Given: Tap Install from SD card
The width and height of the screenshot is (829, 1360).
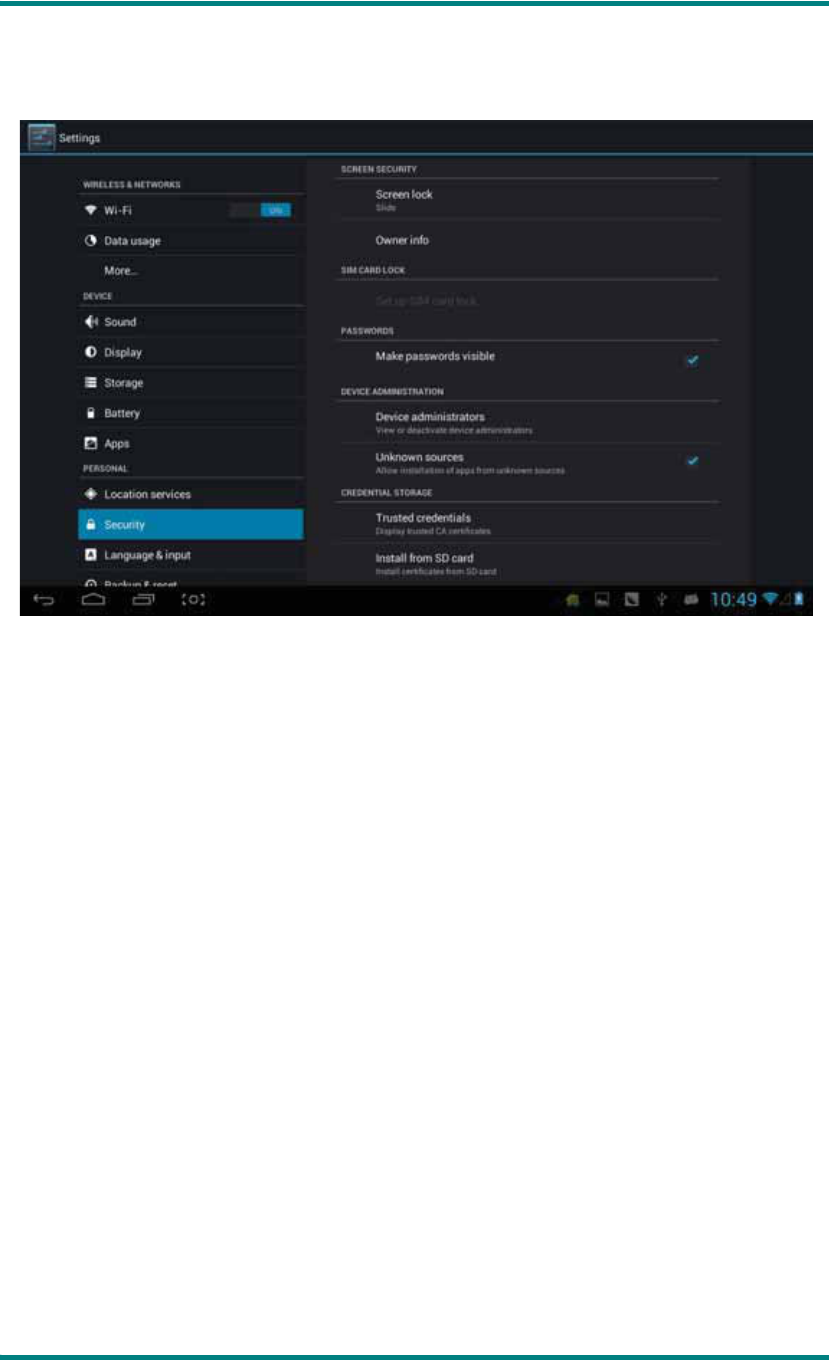Looking at the screenshot, I should 527,563.
